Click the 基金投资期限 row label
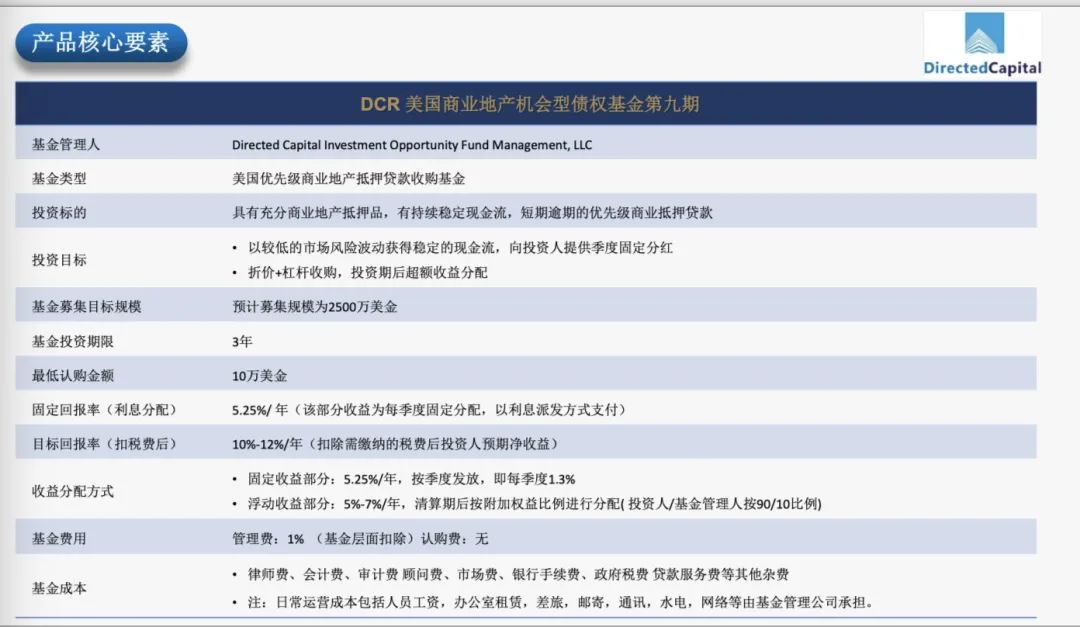This screenshot has width=1080, height=627. (73, 341)
